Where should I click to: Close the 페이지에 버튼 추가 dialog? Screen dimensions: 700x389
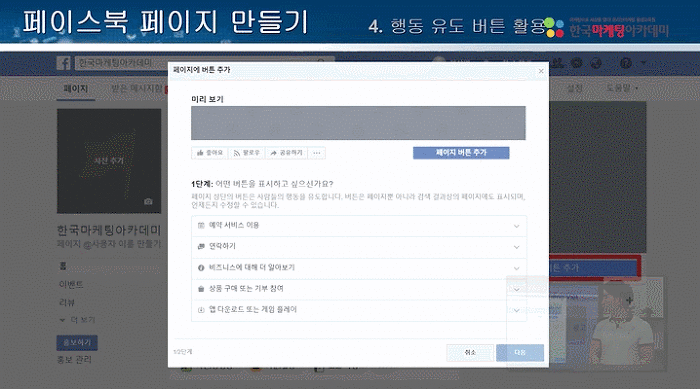[x=541, y=71]
